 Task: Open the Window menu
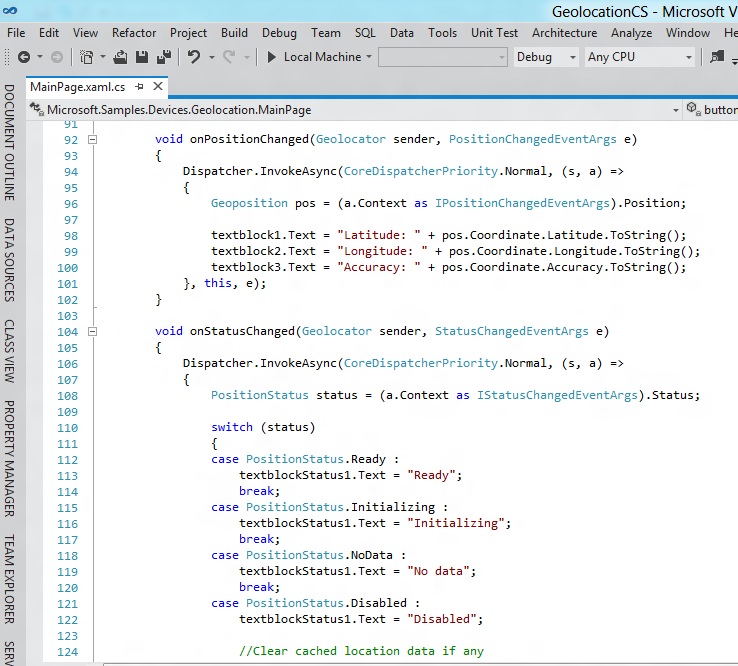(x=688, y=33)
